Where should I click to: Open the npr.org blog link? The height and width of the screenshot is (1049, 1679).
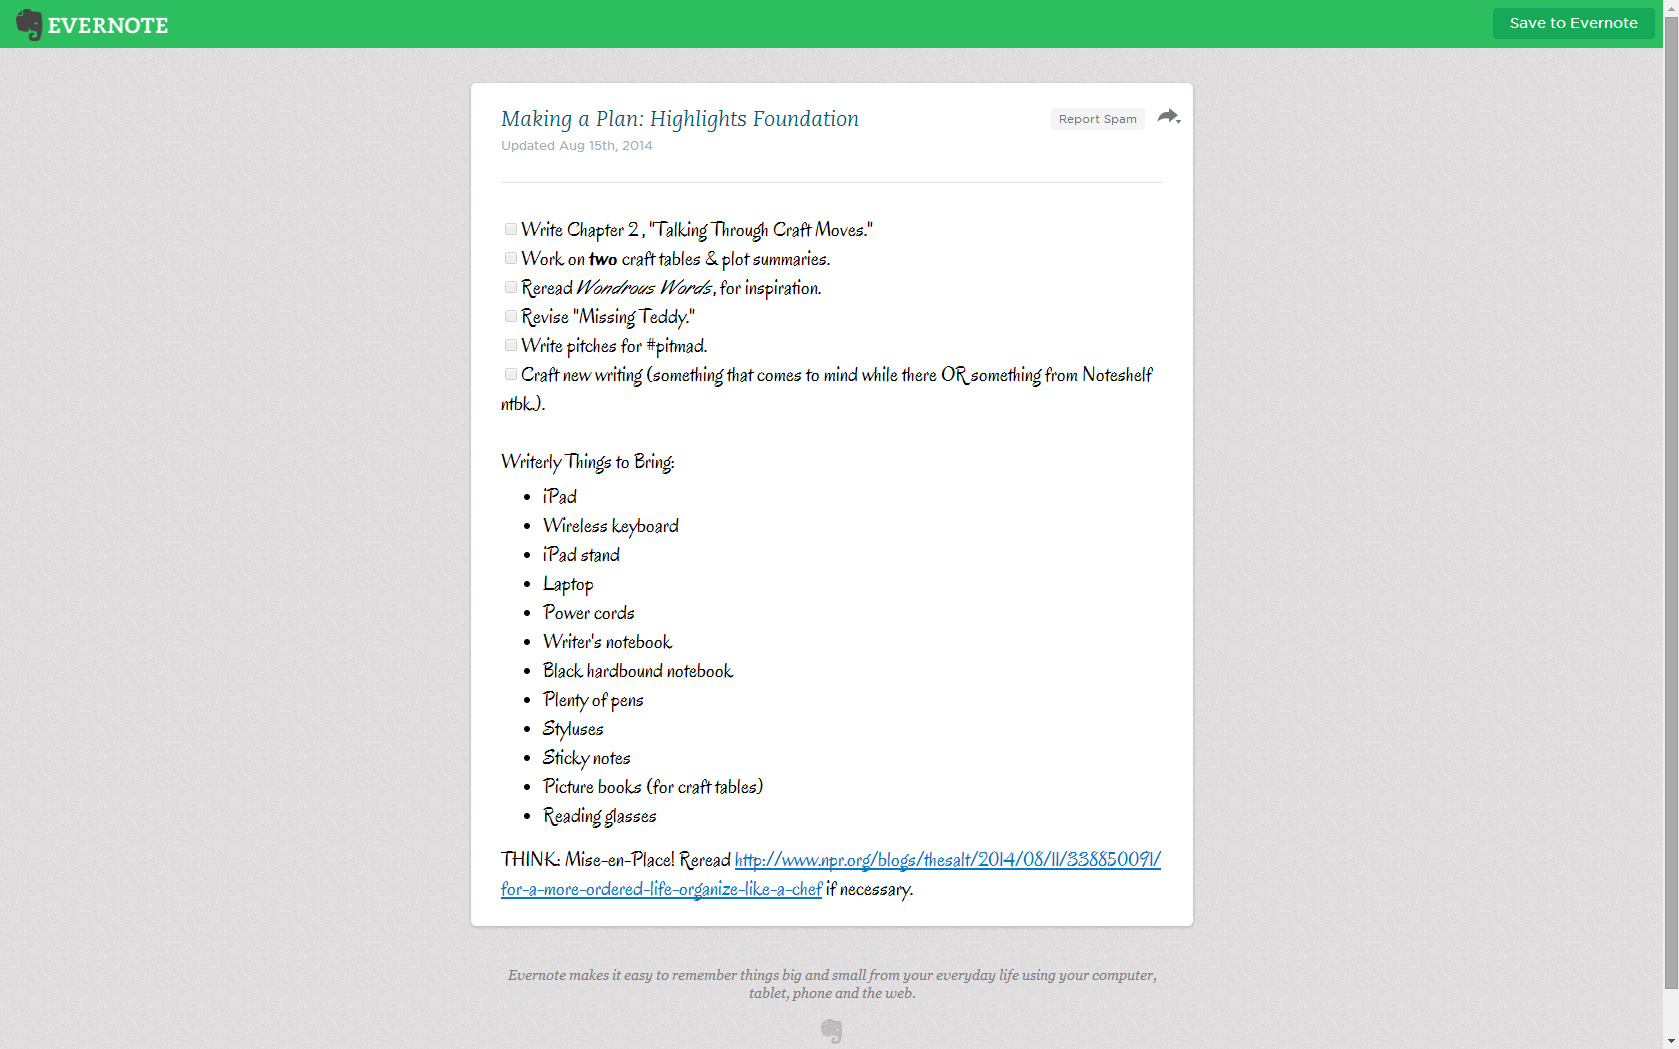[947, 860]
